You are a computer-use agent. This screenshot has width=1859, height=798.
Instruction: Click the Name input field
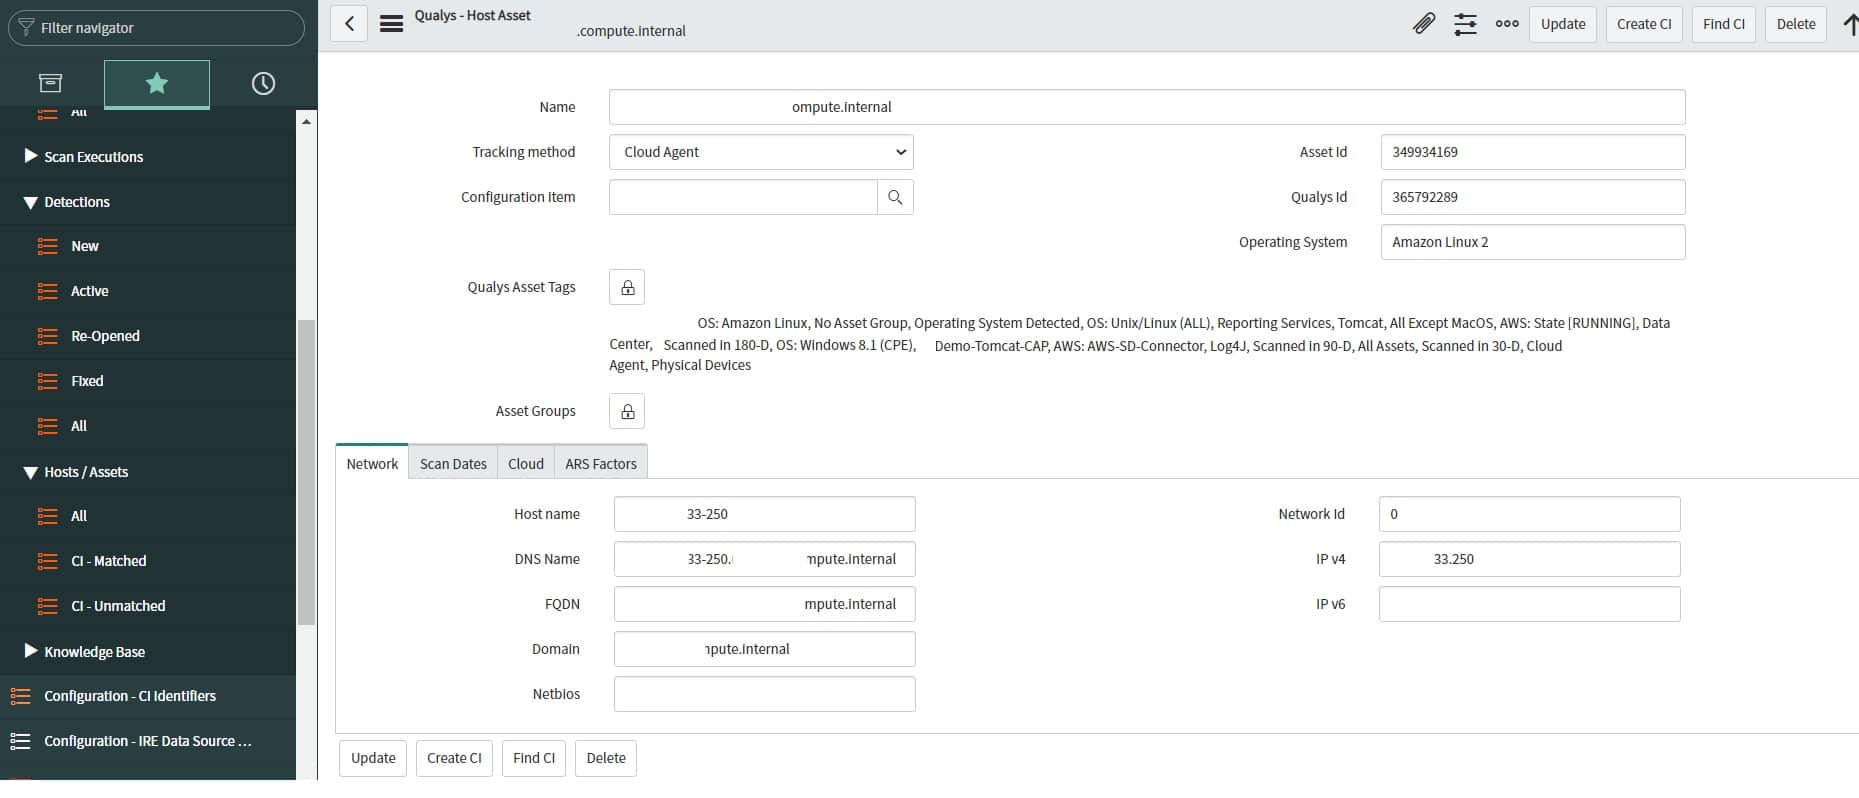pos(1147,107)
